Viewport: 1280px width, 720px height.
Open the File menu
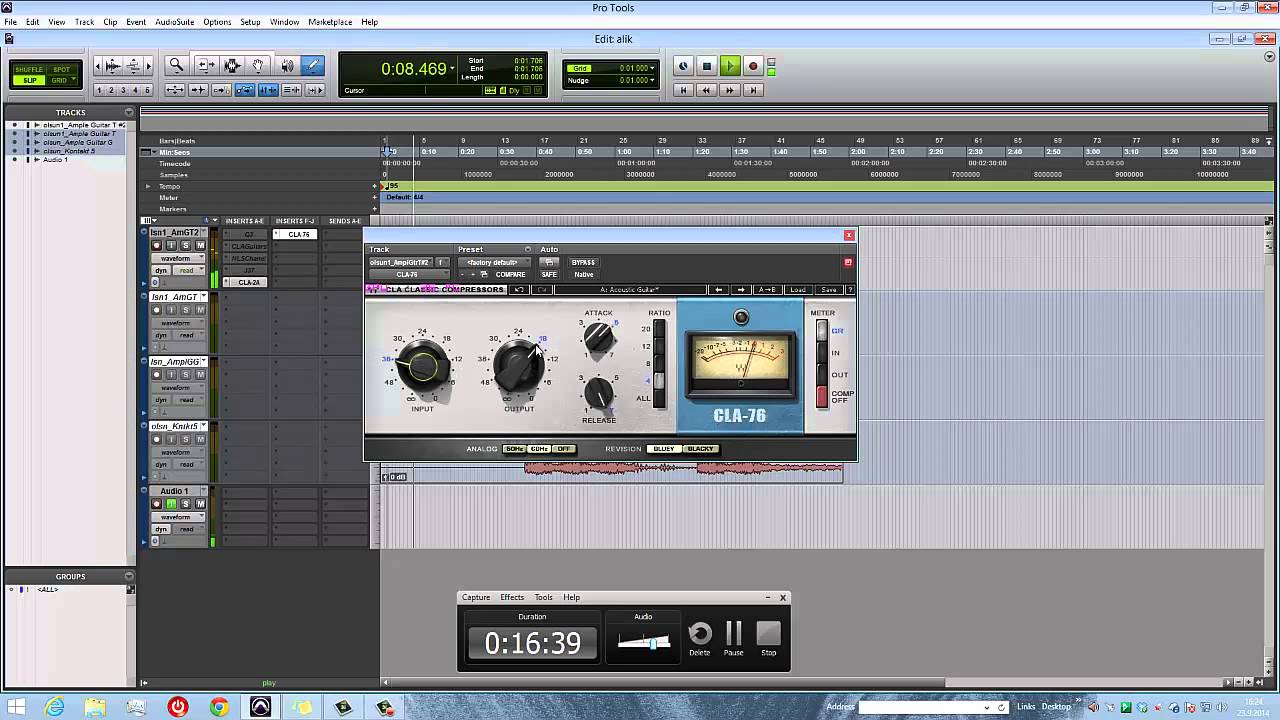point(10,22)
